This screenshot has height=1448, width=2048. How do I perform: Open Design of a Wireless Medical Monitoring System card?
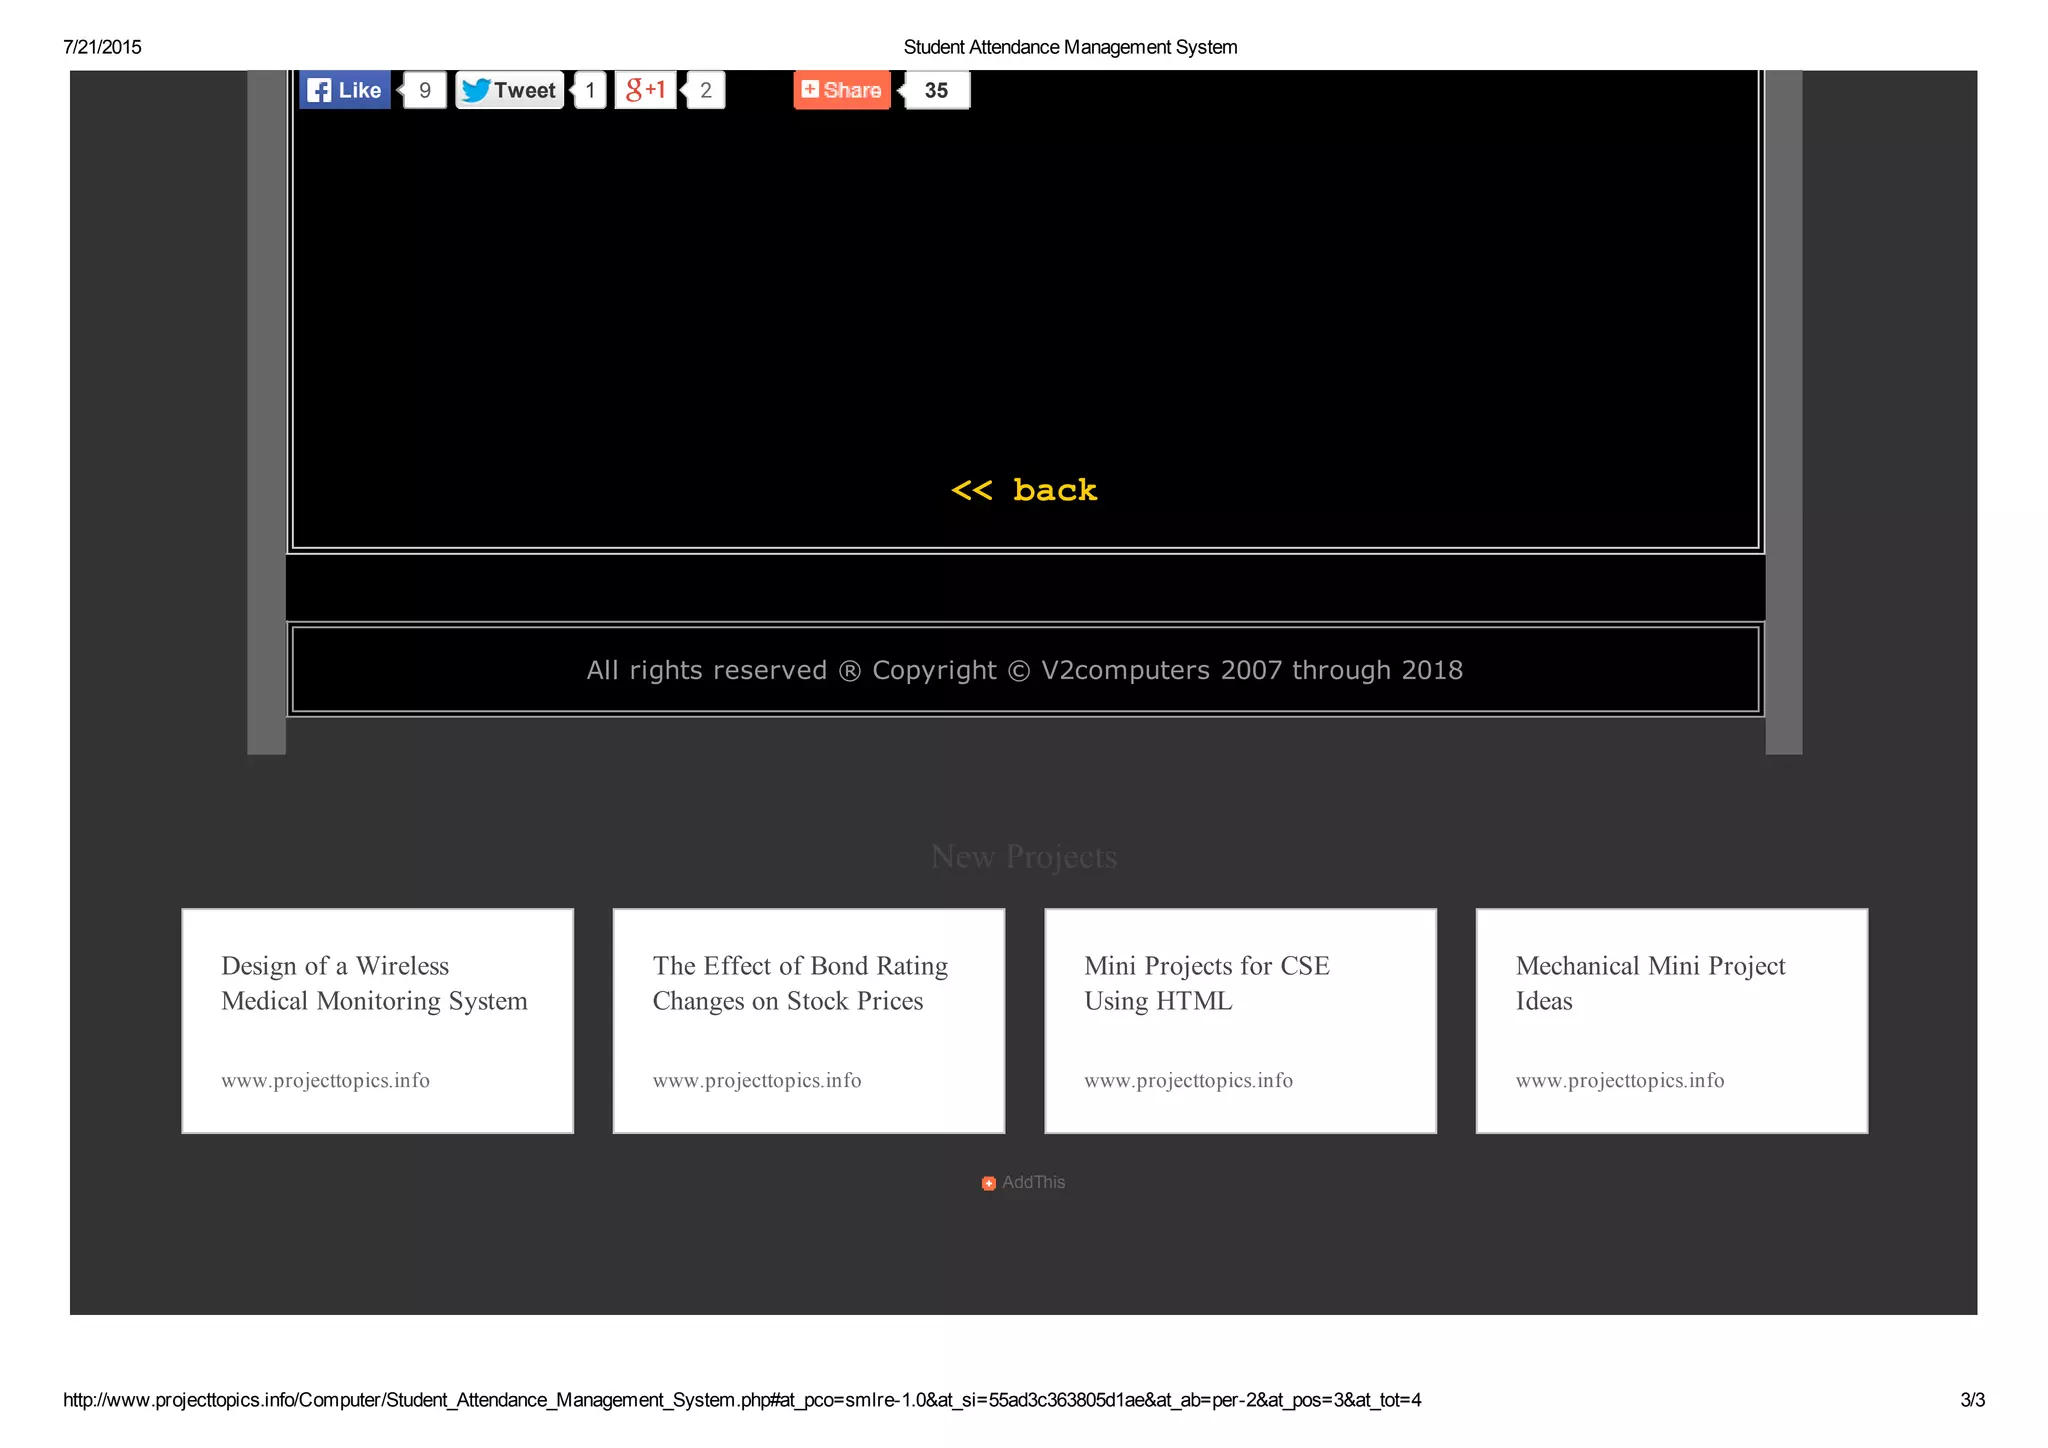(378, 1021)
